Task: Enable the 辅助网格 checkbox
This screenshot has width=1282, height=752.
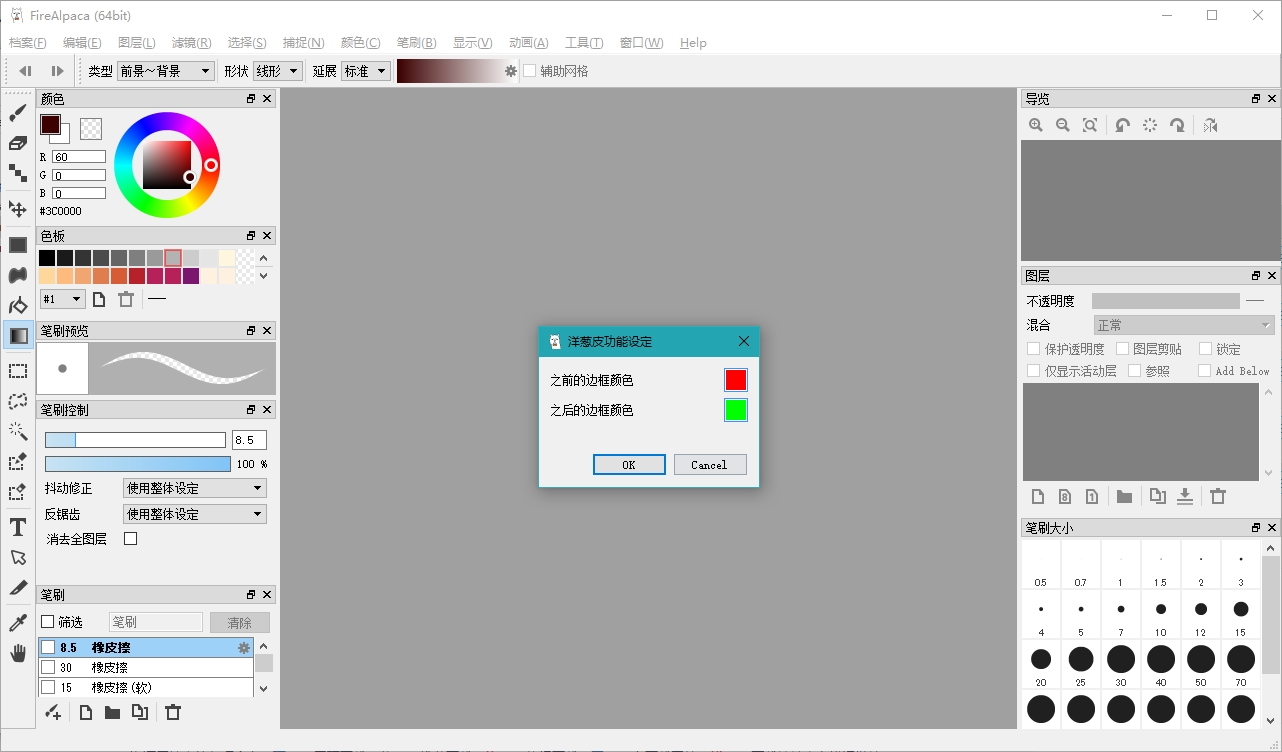Action: 530,71
